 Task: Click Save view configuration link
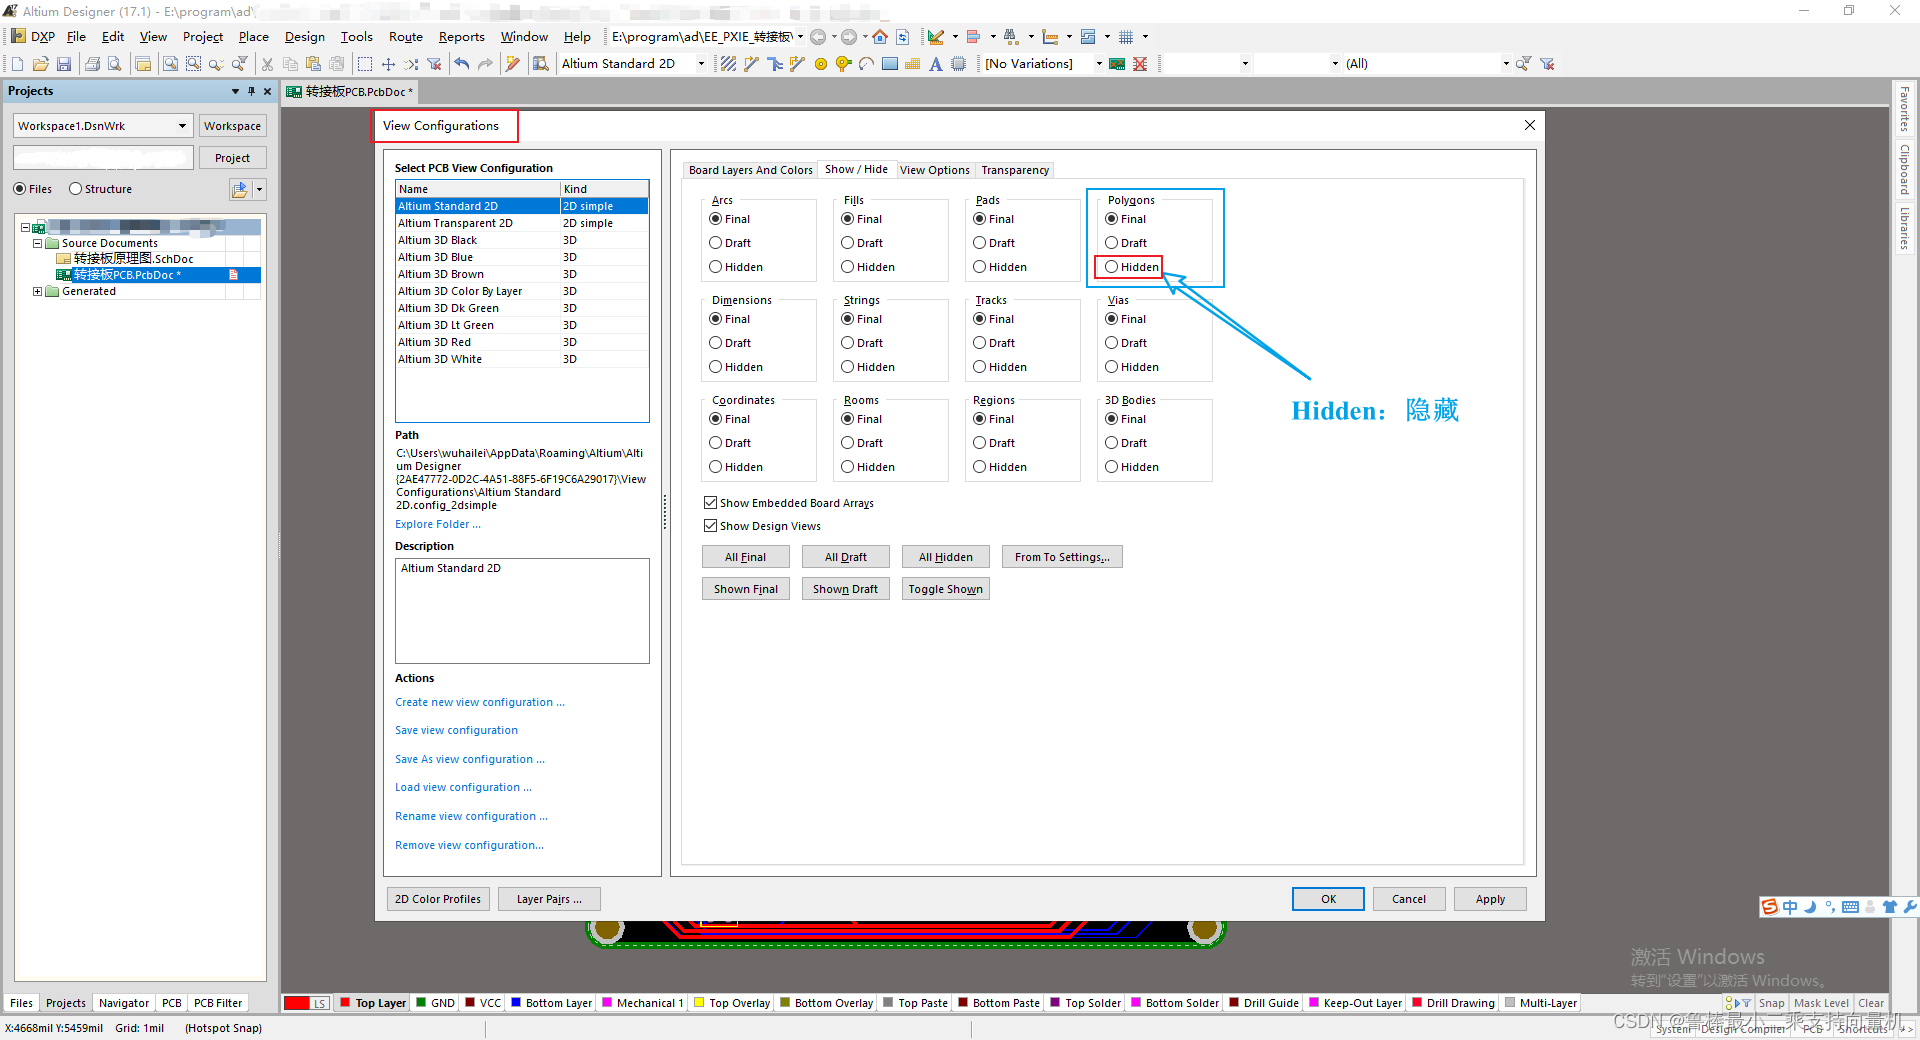tap(456, 731)
